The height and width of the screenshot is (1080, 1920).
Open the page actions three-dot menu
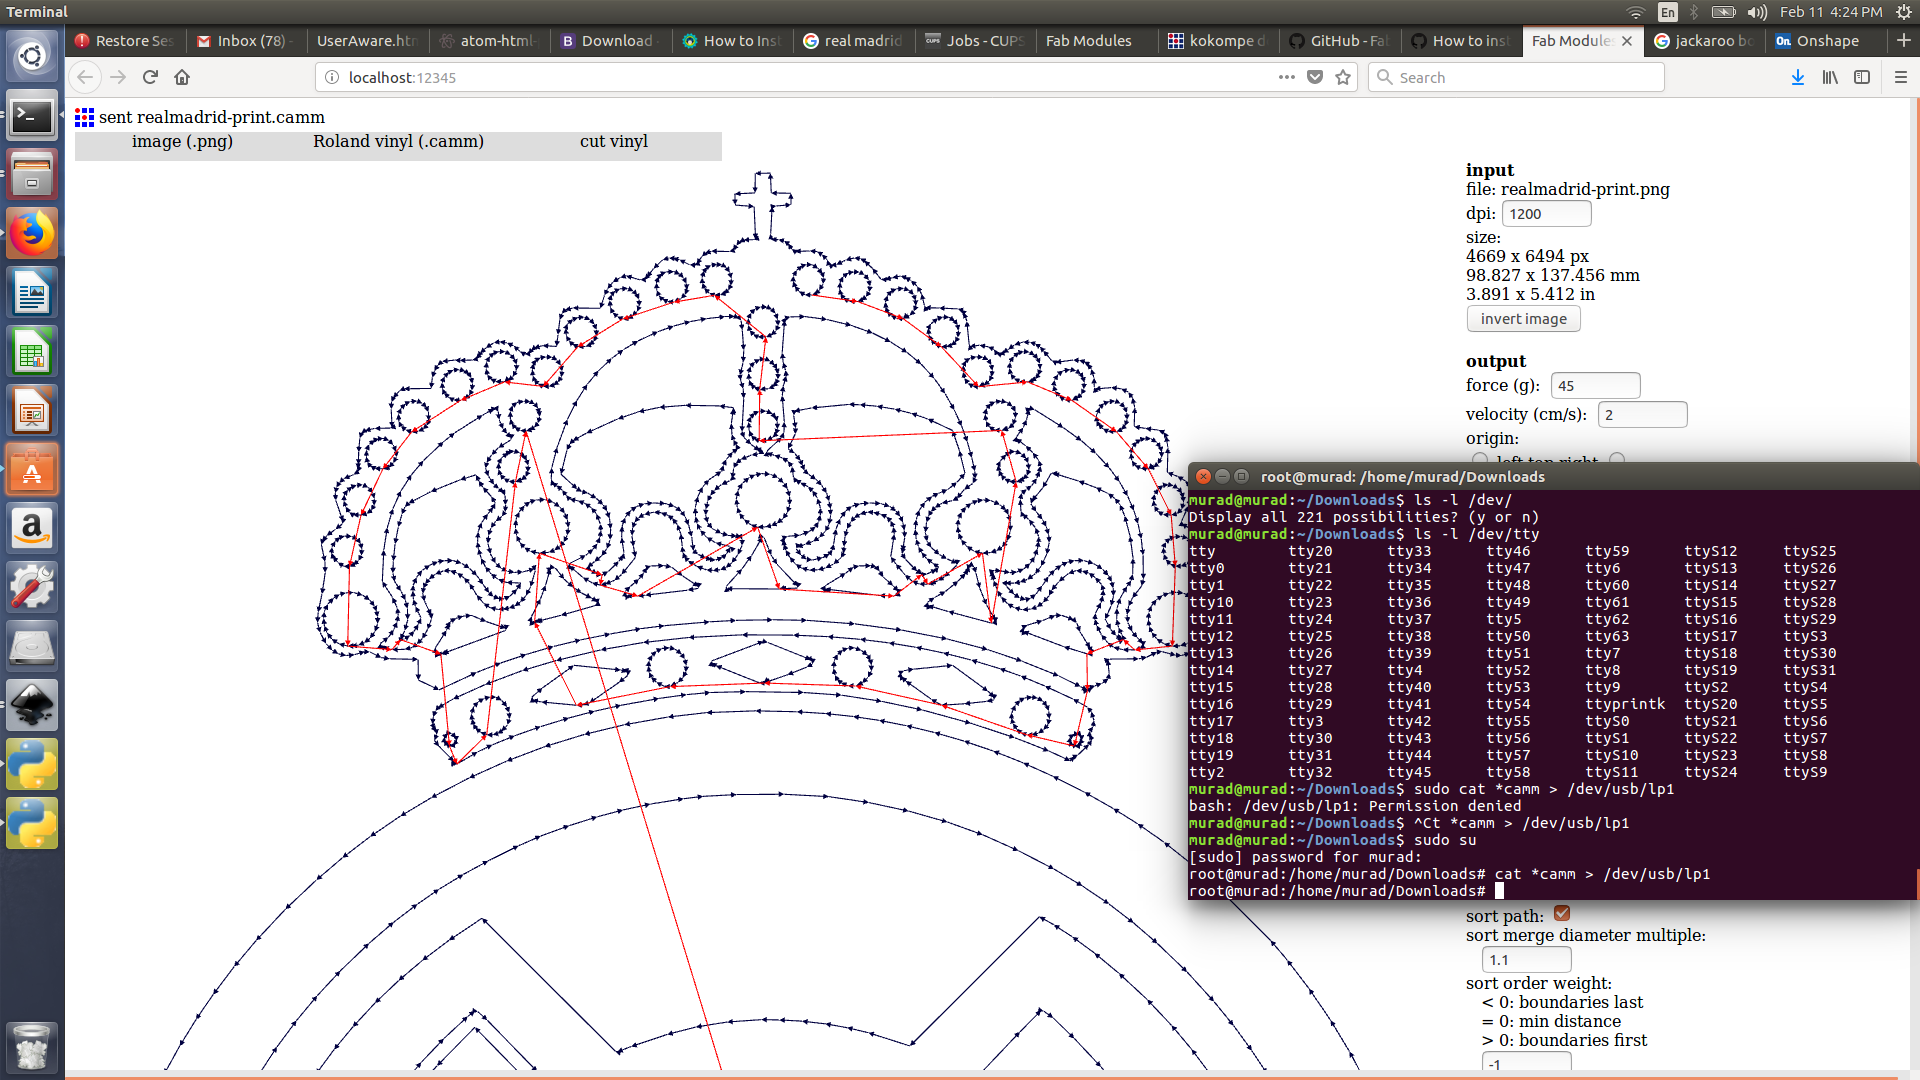click(1287, 77)
